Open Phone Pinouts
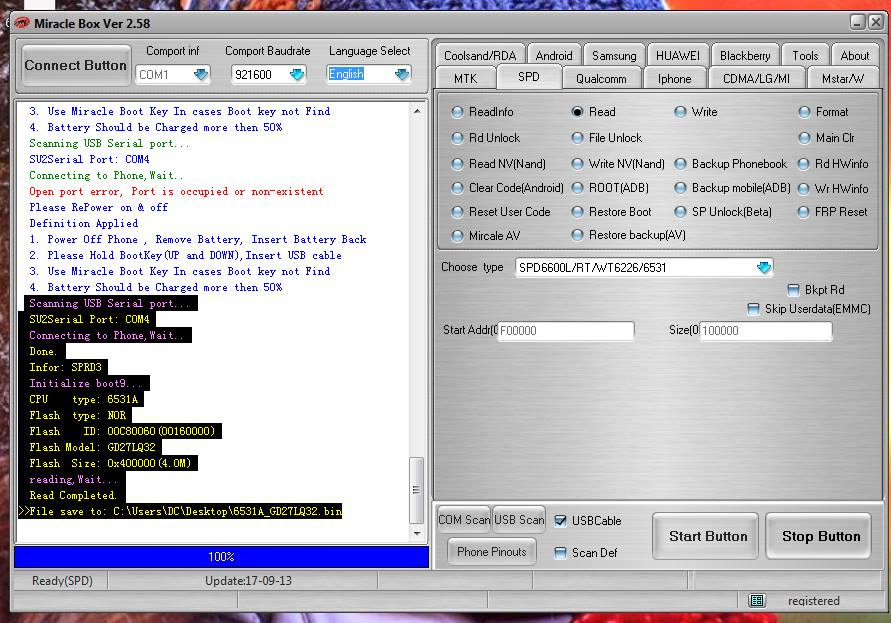 coord(492,552)
